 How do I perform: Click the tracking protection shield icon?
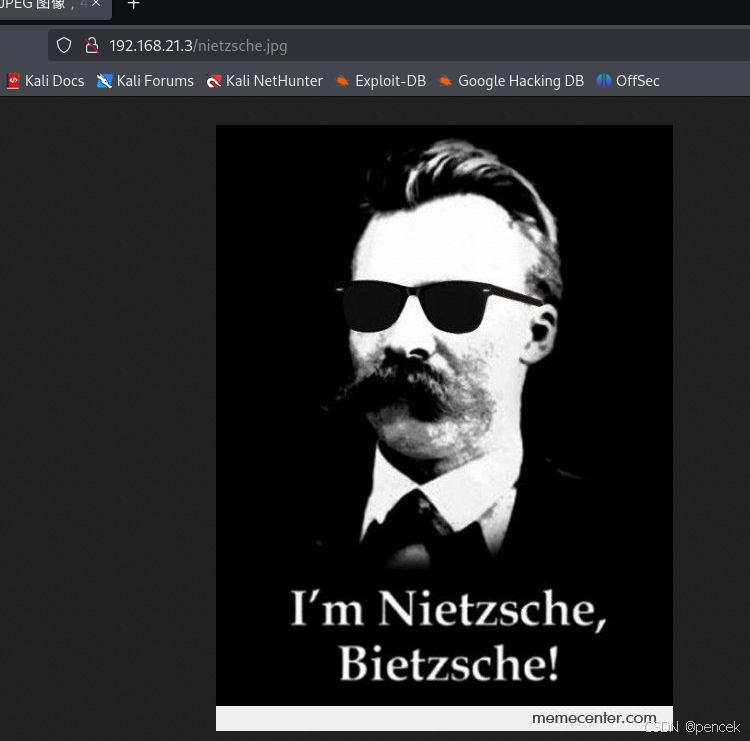click(64, 45)
